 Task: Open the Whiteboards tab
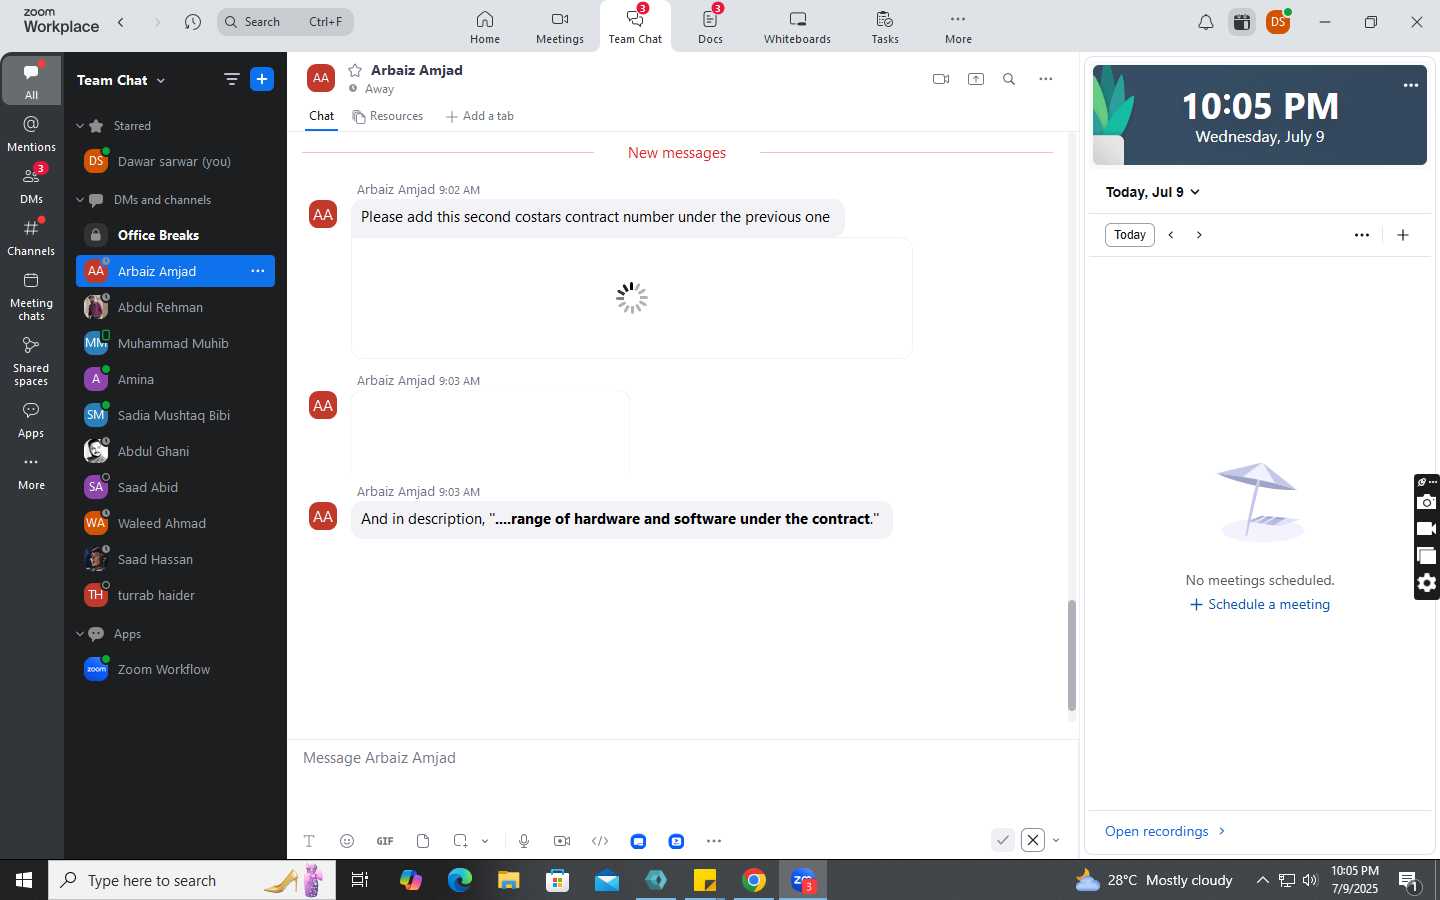797,27
